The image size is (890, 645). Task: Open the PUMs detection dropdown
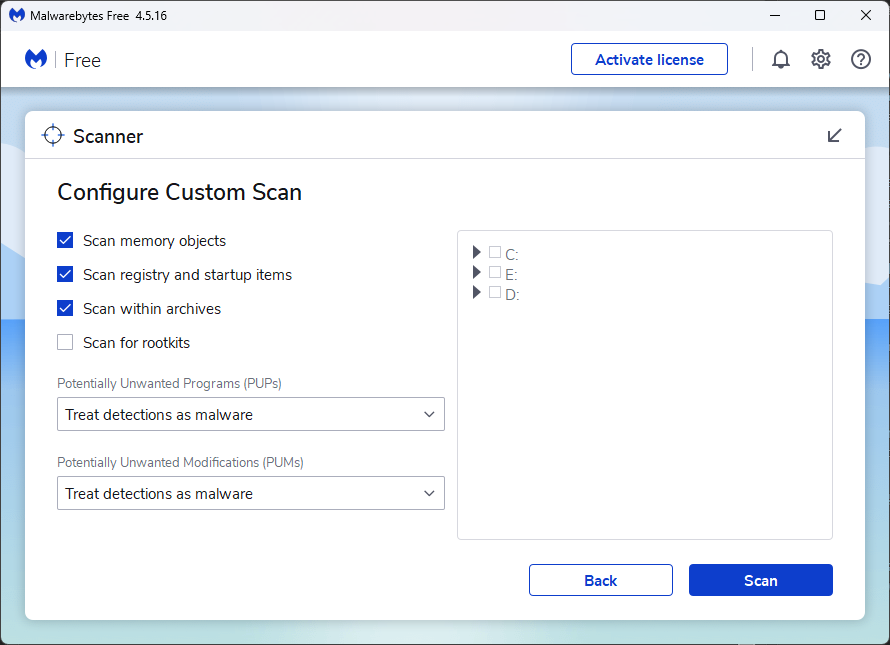250,494
